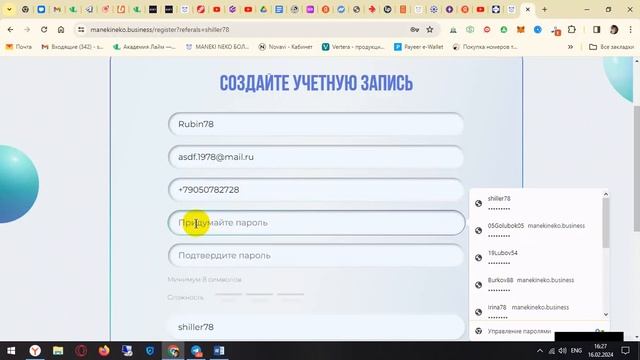Open the MetaMask fox extension
This screenshot has height=360, width=640.
521,29
